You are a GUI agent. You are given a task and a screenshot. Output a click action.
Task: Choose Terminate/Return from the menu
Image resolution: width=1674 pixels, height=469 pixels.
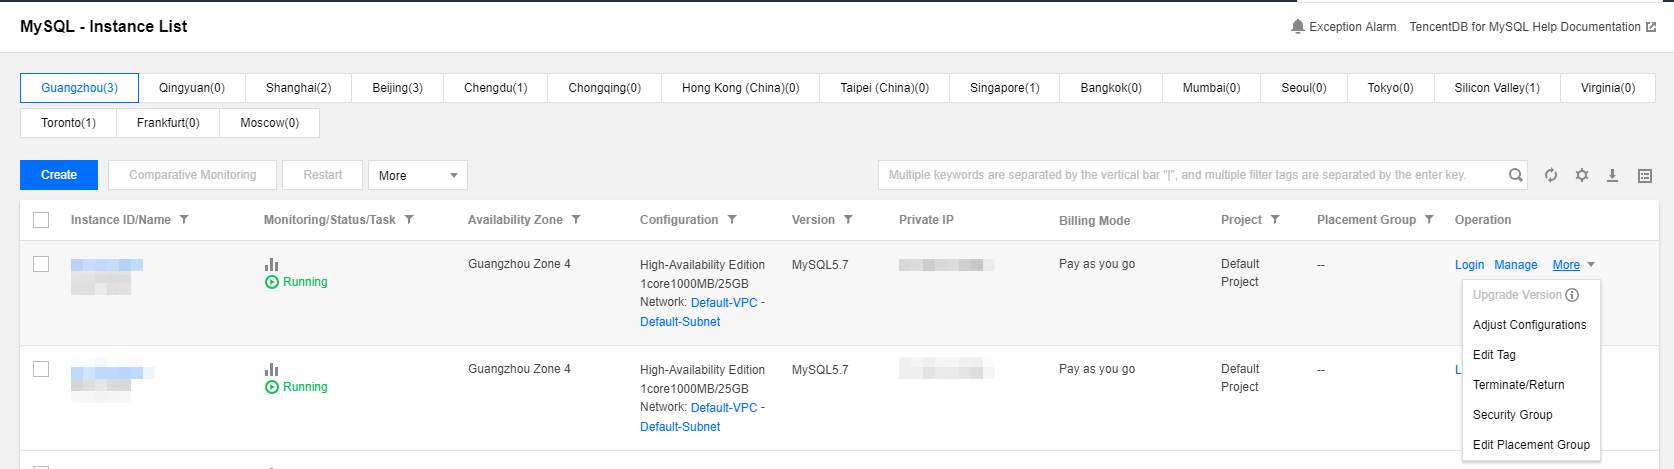click(x=1518, y=385)
